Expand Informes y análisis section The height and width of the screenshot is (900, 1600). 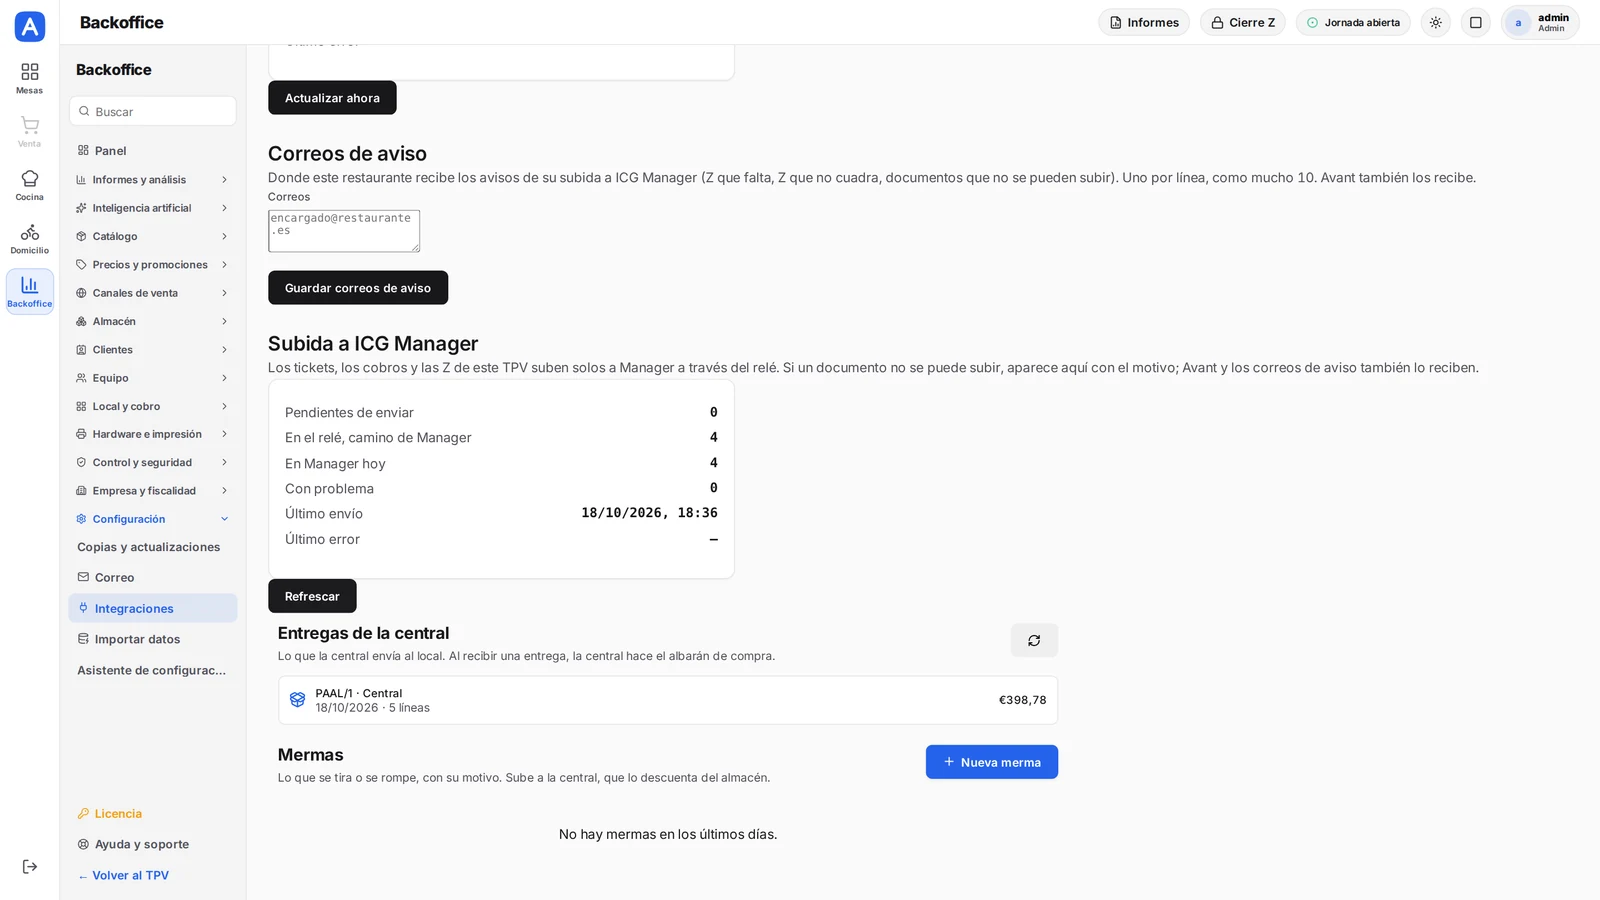coord(153,180)
